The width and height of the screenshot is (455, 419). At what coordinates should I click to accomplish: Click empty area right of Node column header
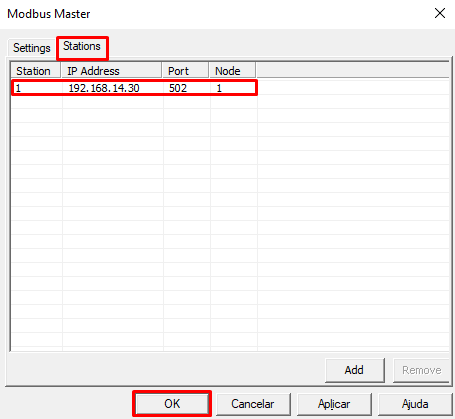[352, 71]
